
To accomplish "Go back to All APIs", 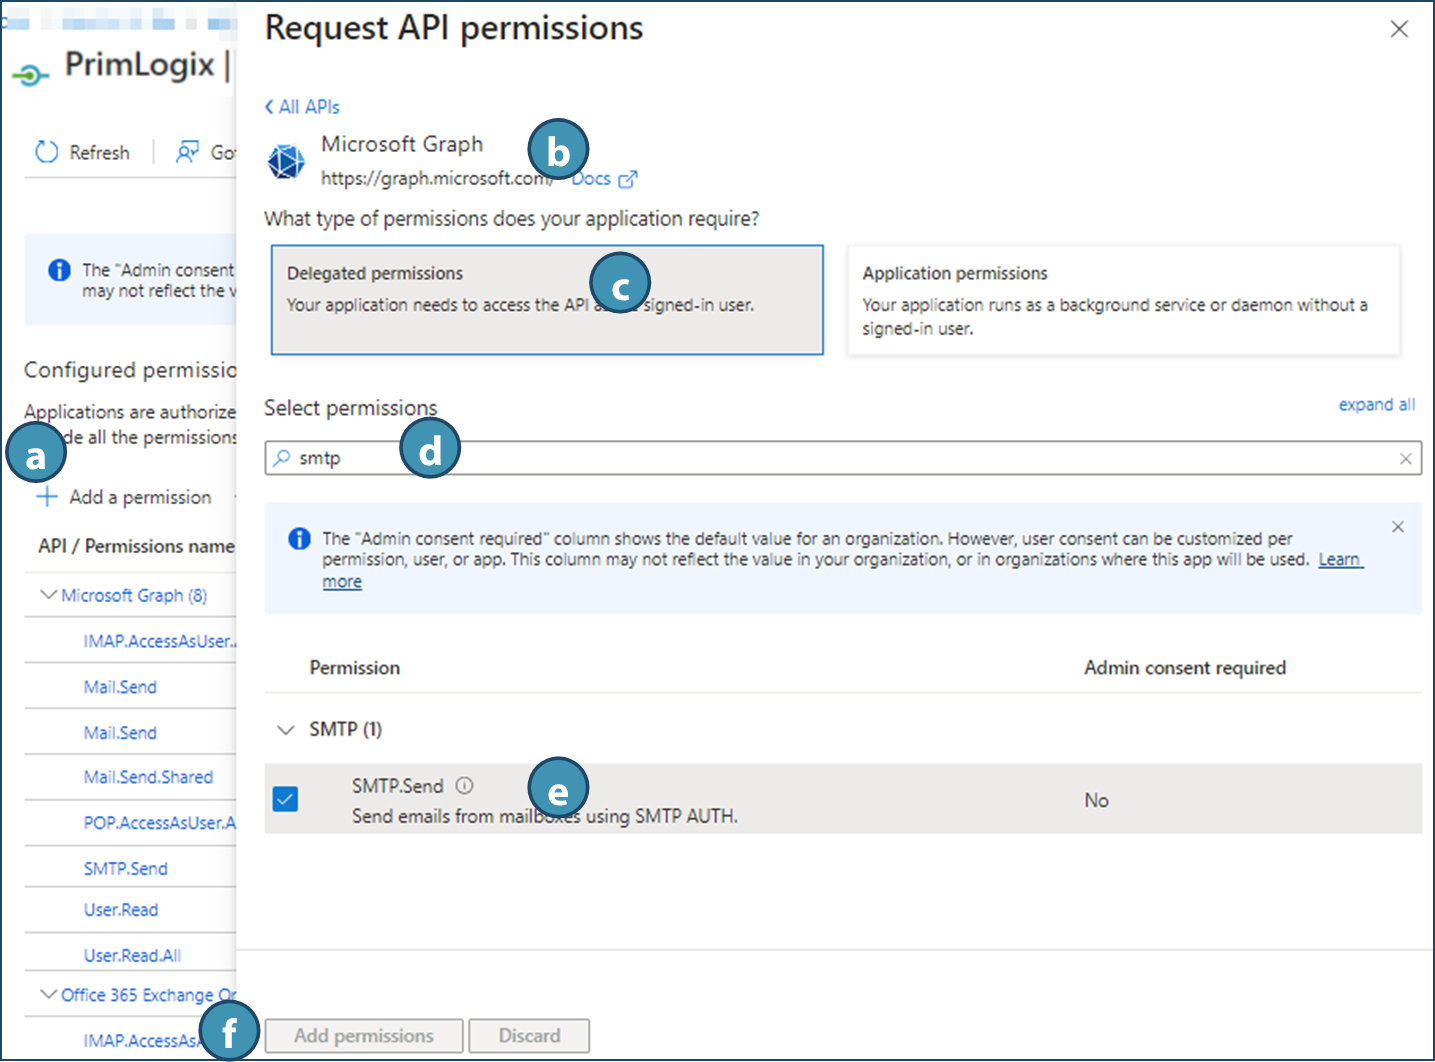I will [302, 107].
